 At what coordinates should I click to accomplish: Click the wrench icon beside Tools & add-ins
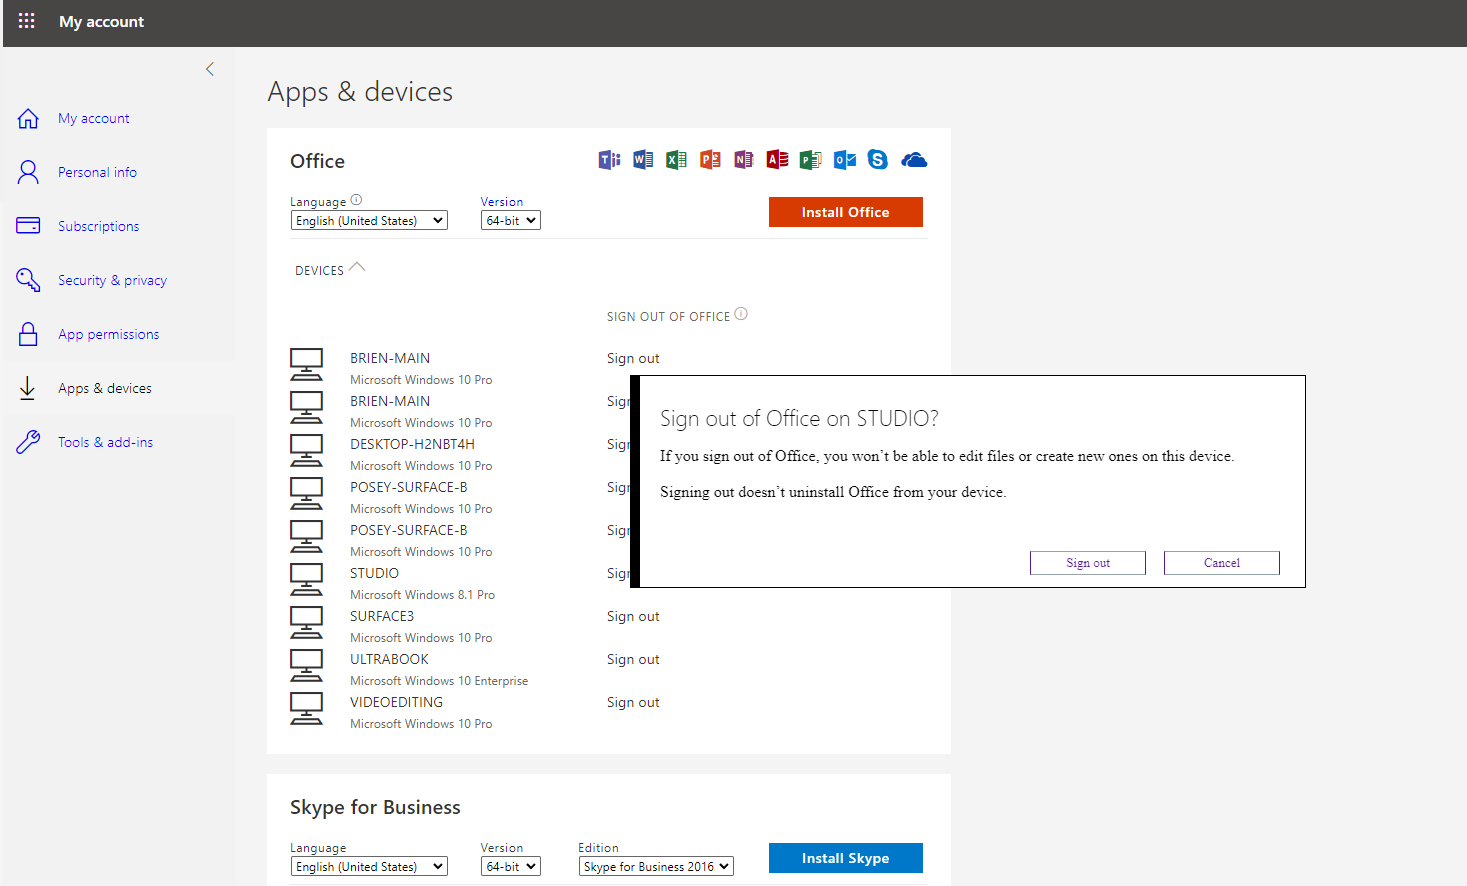tap(28, 442)
